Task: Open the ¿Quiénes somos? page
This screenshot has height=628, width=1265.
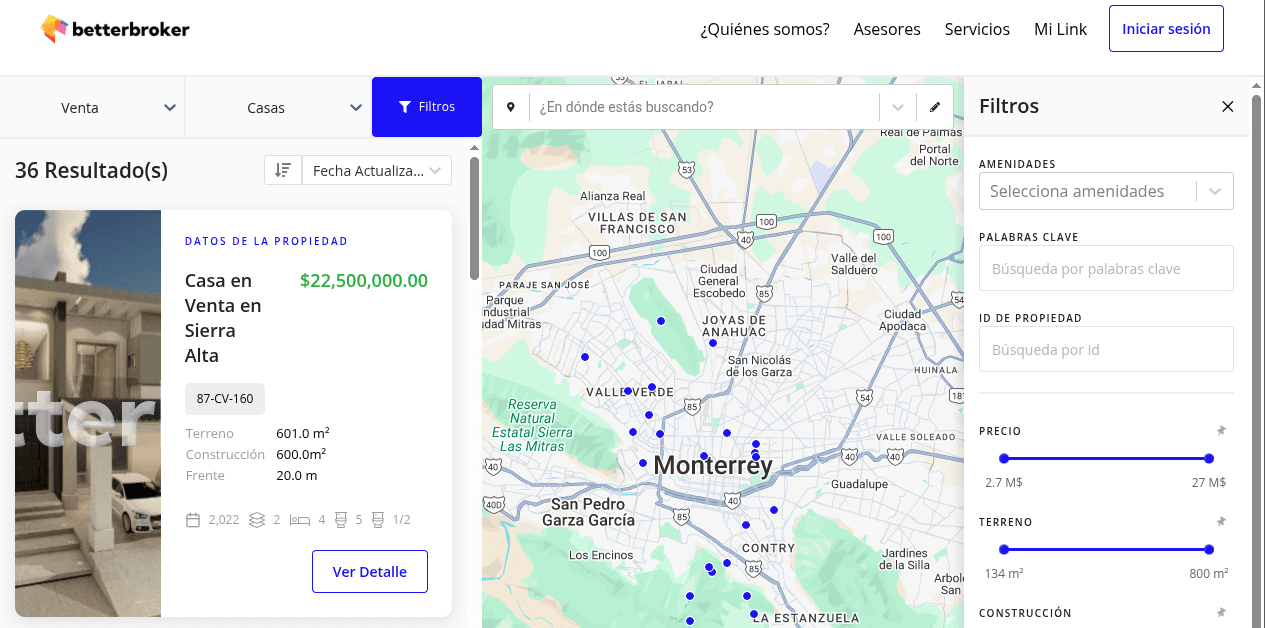Action: pos(765,29)
